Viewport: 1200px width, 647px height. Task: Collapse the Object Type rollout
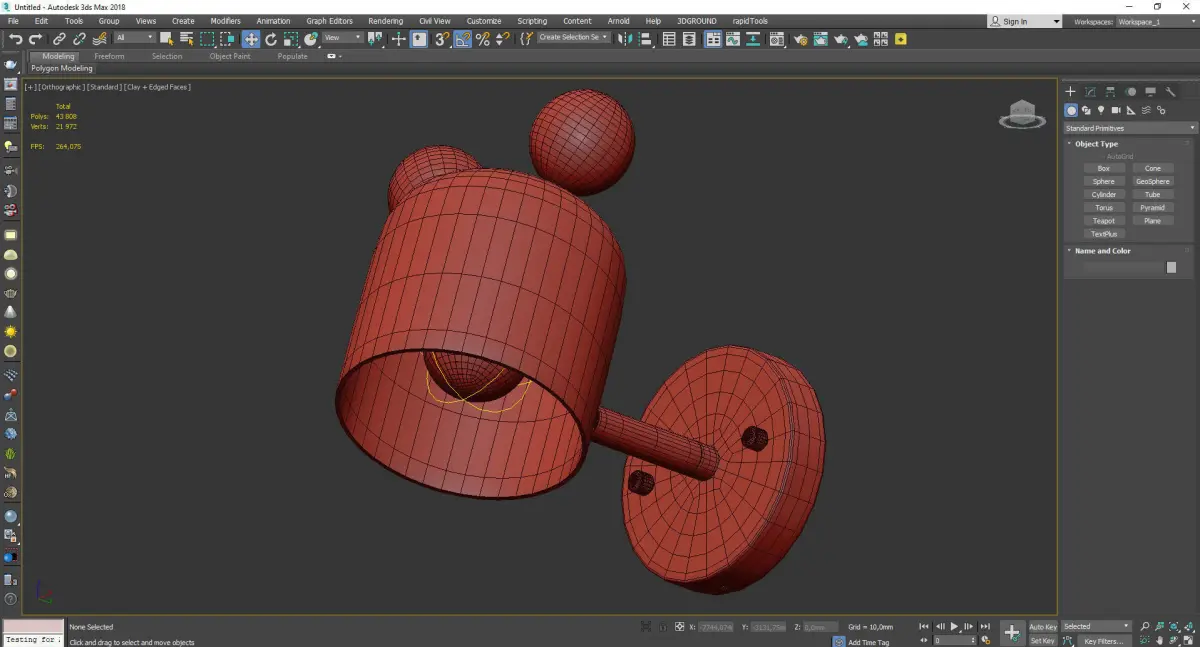(x=1096, y=144)
